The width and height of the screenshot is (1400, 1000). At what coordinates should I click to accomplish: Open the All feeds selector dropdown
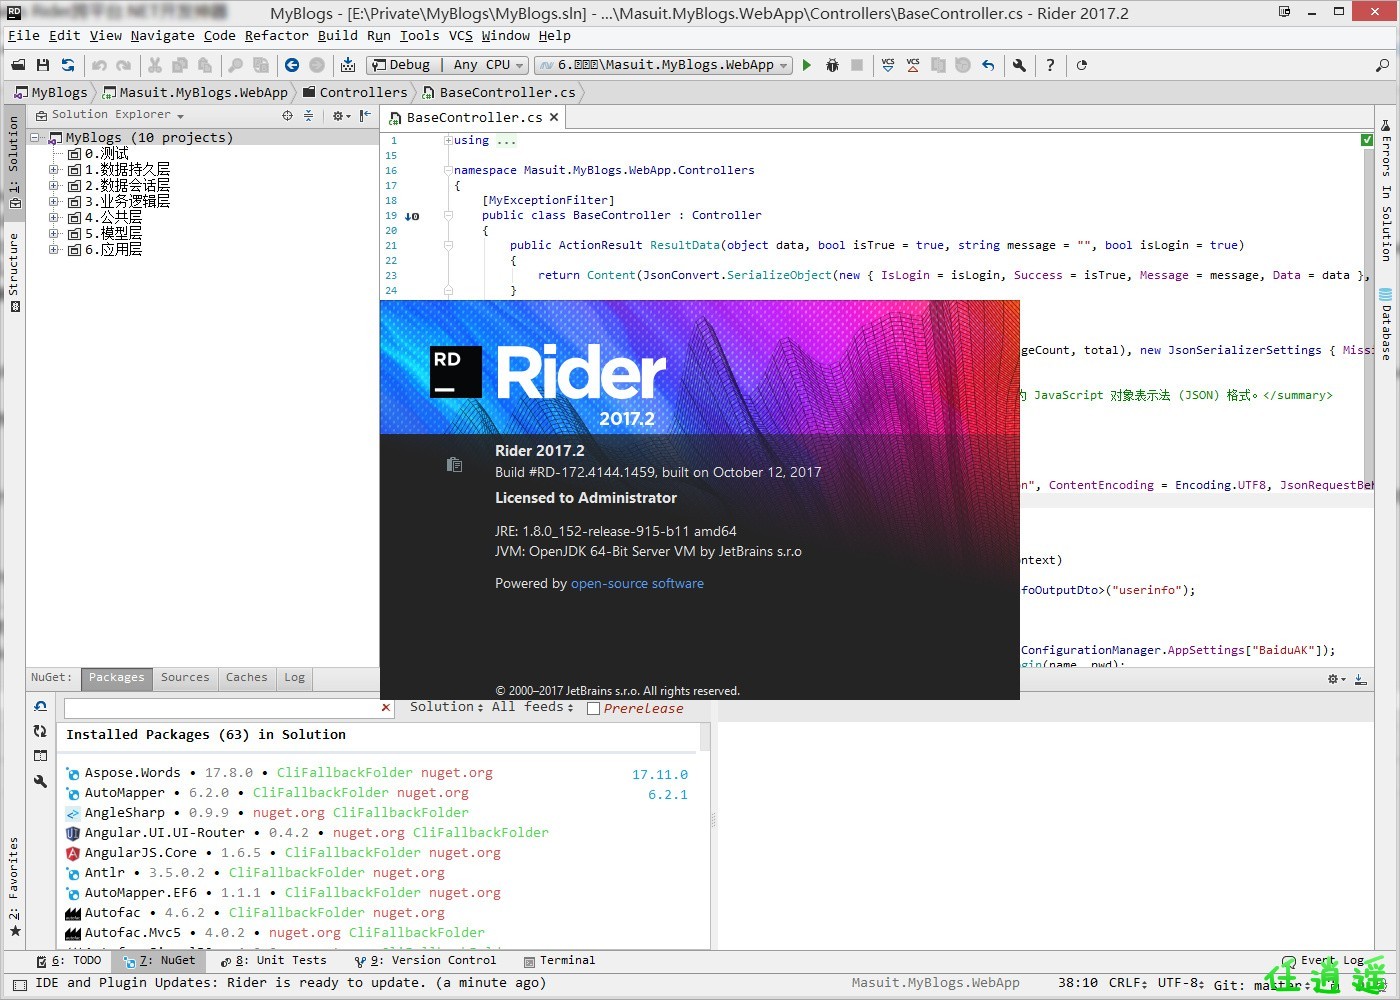(x=533, y=707)
